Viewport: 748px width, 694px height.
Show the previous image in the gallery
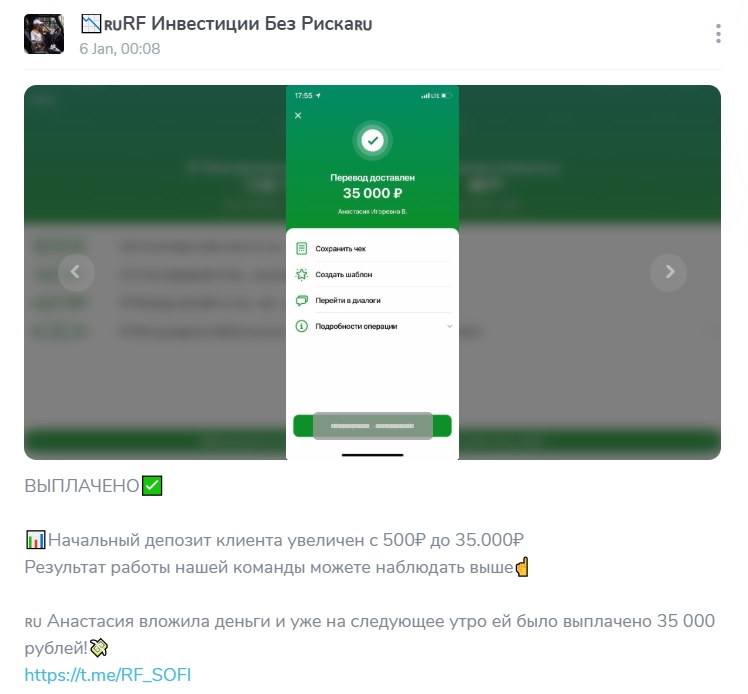click(76, 272)
